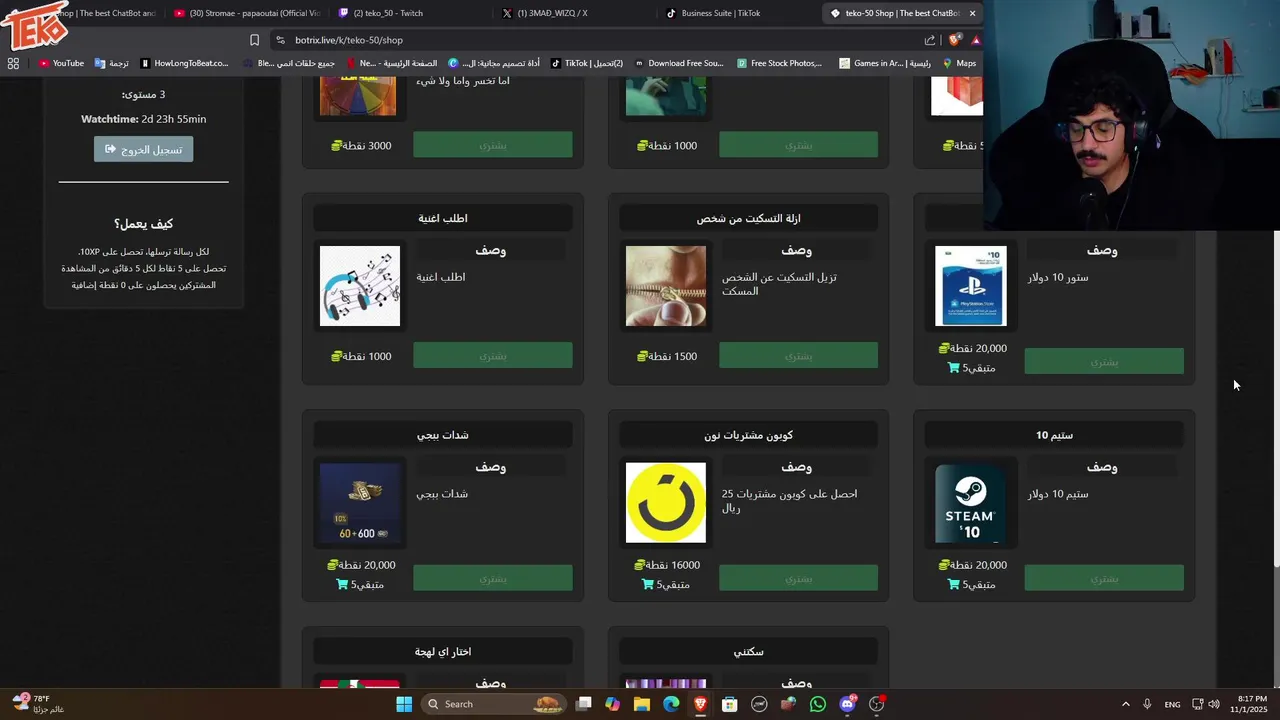Screen dimensions: 1280x720
Task: Click the Watchtime: 2d 23h 55min text
Action: click(144, 119)
